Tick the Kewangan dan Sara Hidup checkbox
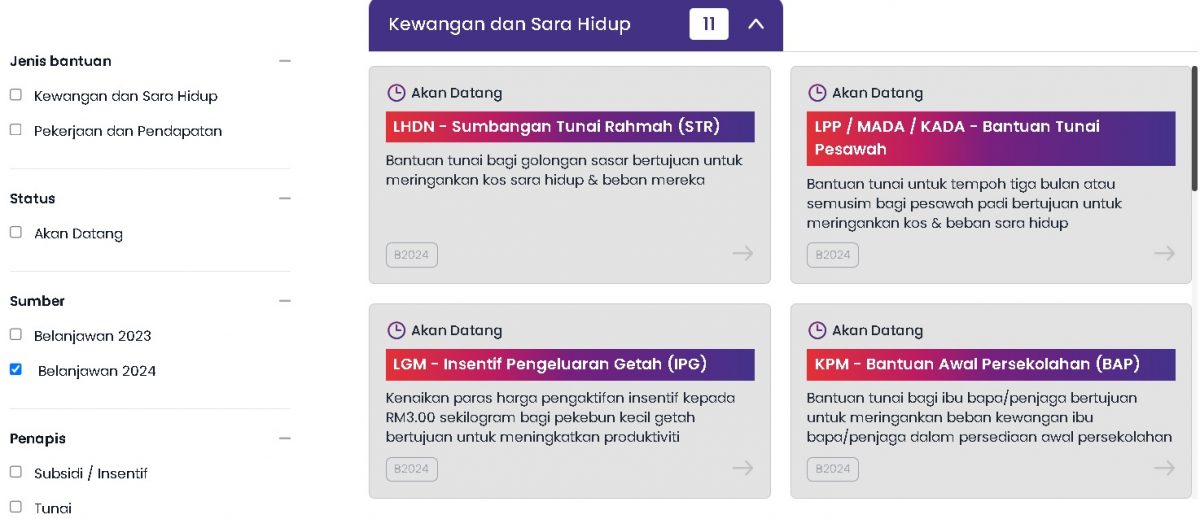Viewport: 1200px width, 519px height. coord(16,95)
